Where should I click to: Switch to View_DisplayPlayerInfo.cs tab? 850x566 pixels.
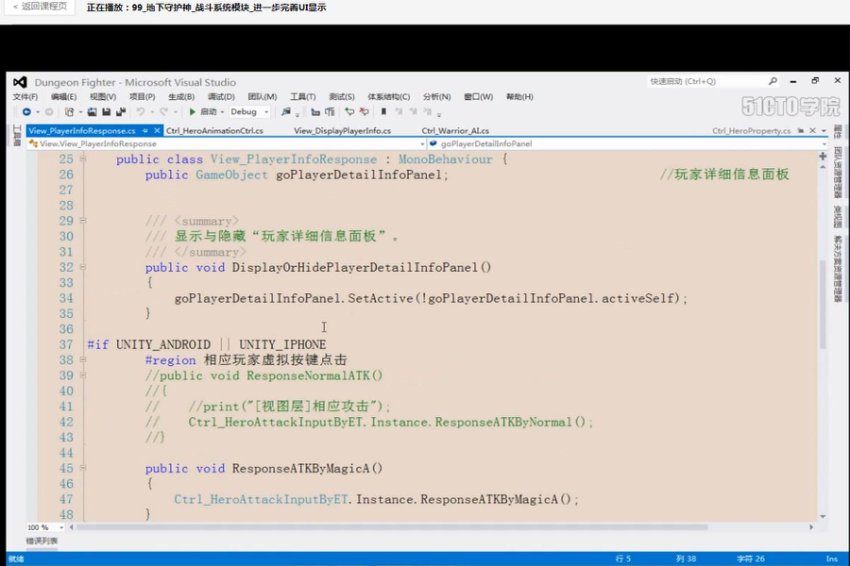342,130
